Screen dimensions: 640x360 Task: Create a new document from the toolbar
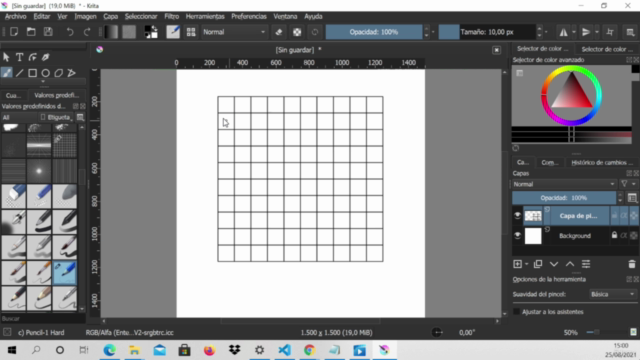(14, 32)
